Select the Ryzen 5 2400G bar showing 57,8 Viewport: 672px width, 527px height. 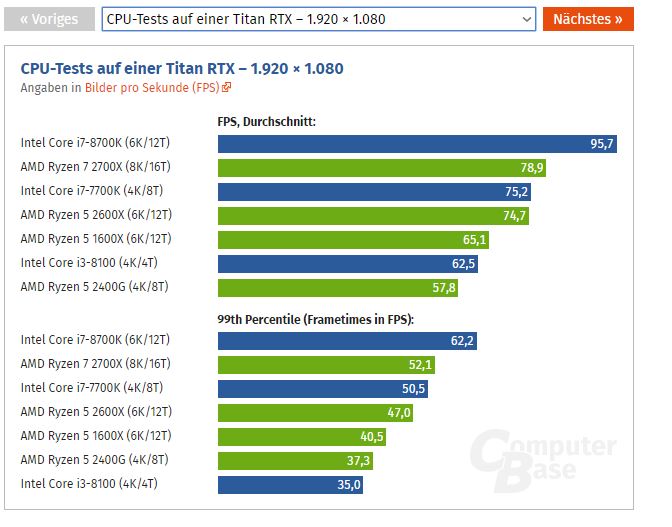[x=338, y=288]
